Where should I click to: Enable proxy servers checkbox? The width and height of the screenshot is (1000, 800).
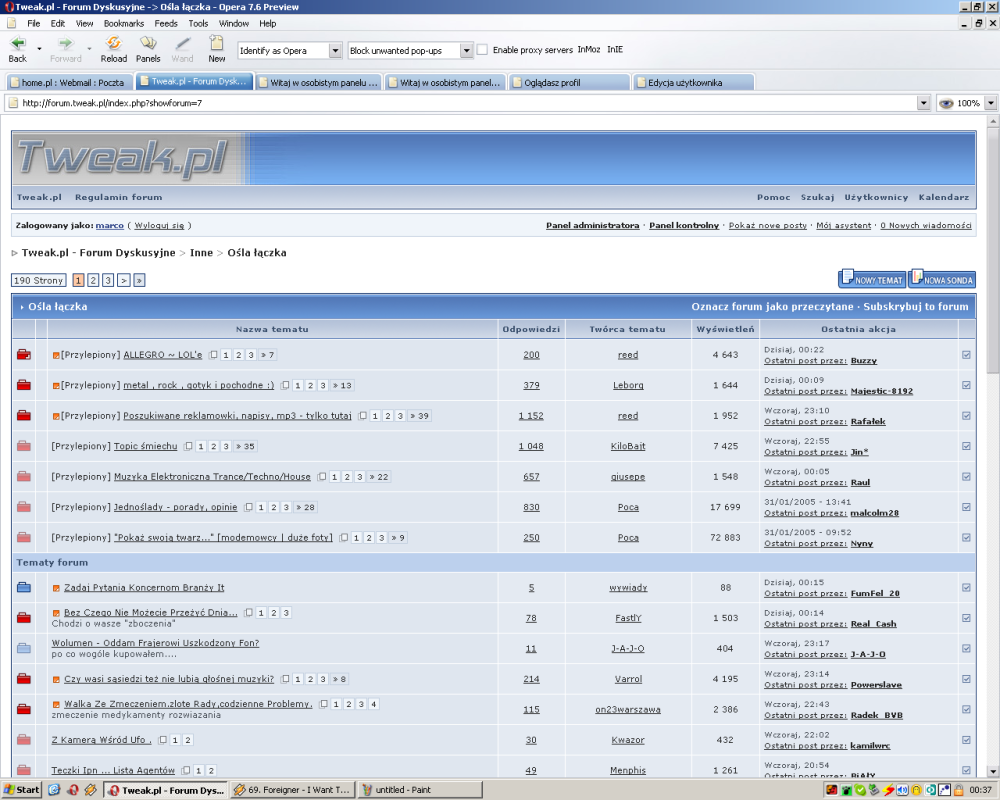tap(483, 50)
